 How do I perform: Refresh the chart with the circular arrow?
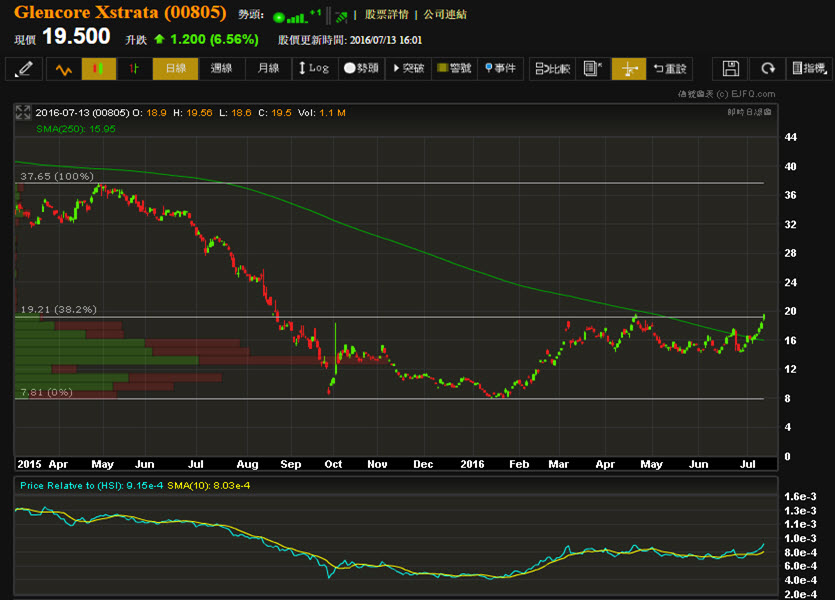pyautogui.click(x=767, y=69)
